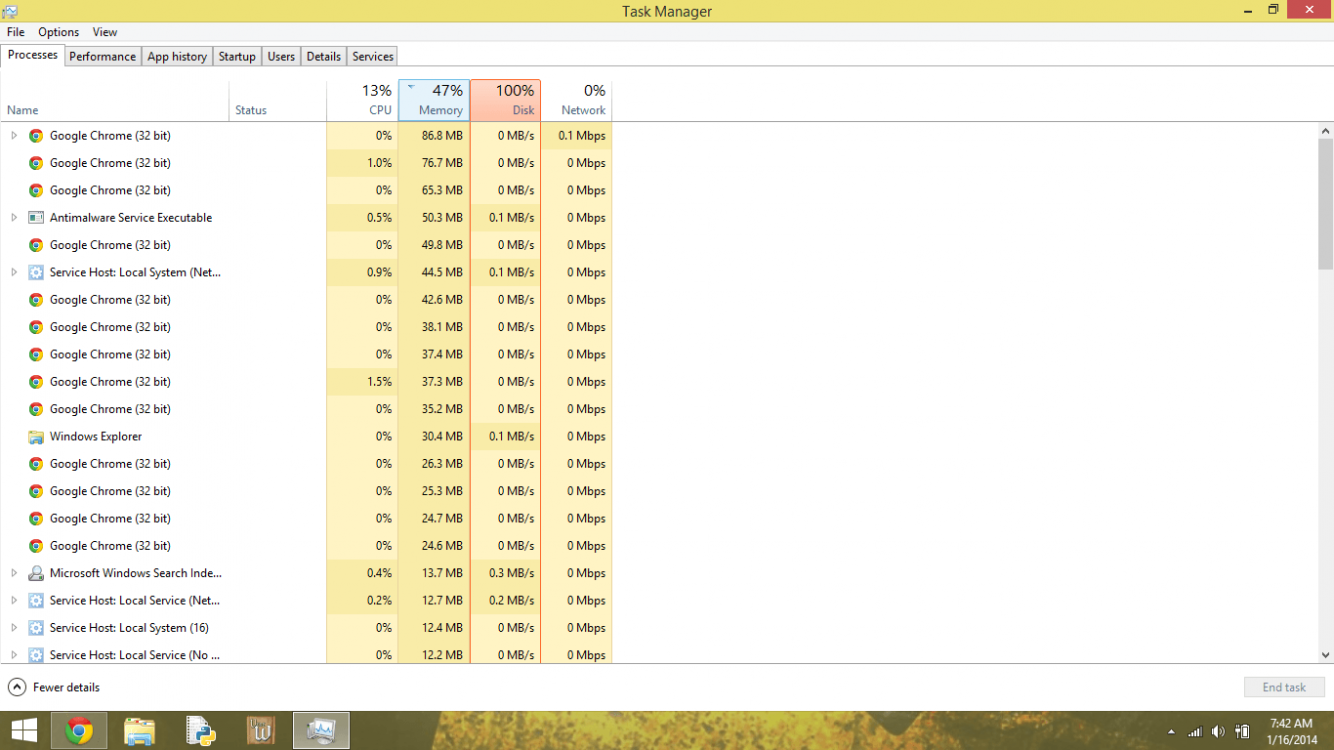Switch to the Startup tab
The width and height of the screenshot is (1334, 750).
[x=237, y=57]
